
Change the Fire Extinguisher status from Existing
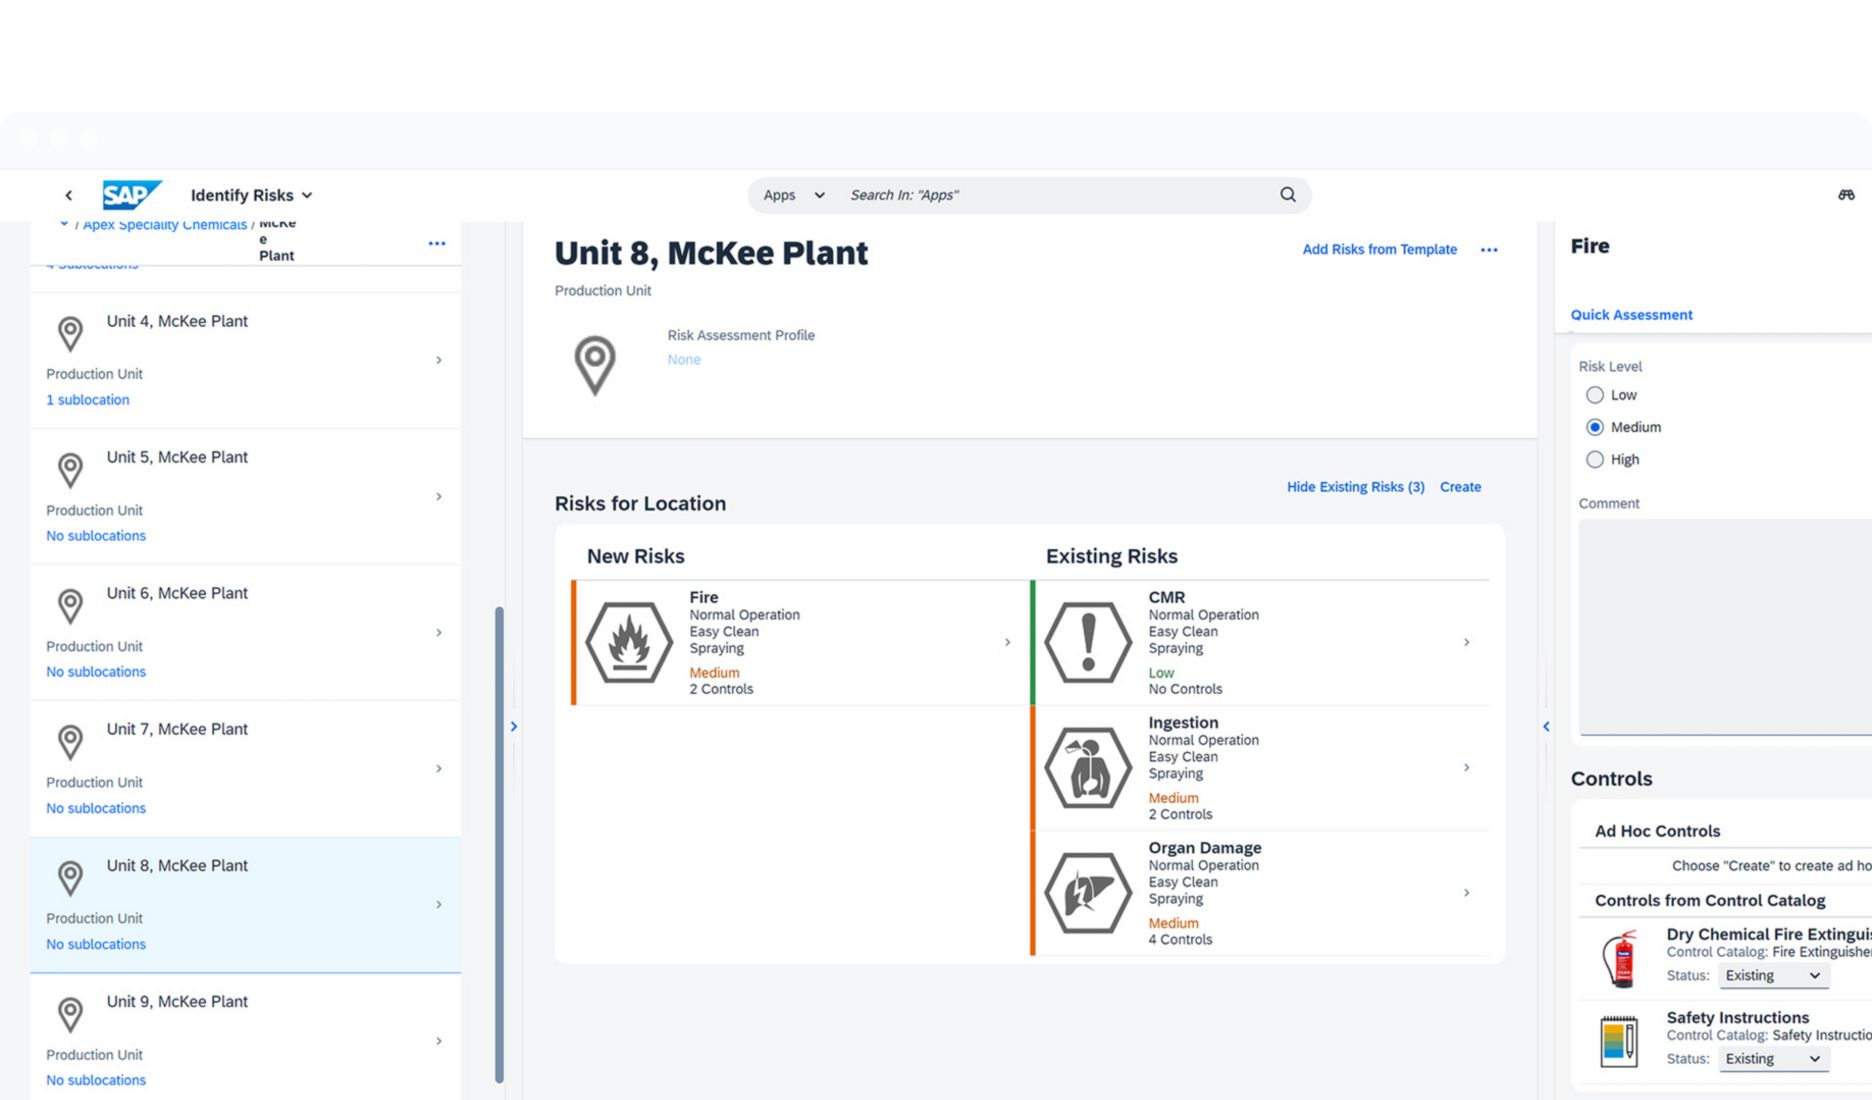coord(1773,975)
